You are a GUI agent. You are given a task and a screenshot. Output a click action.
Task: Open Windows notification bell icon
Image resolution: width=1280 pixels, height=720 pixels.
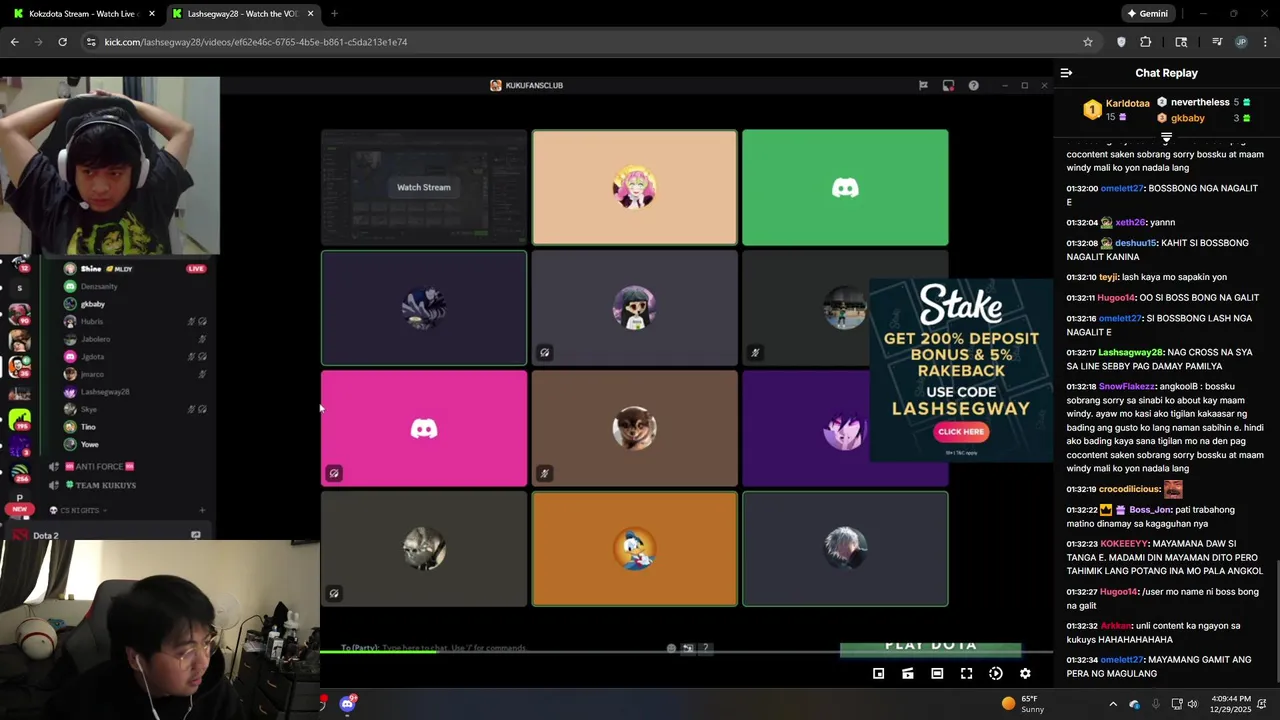[x=1263, y=704]
